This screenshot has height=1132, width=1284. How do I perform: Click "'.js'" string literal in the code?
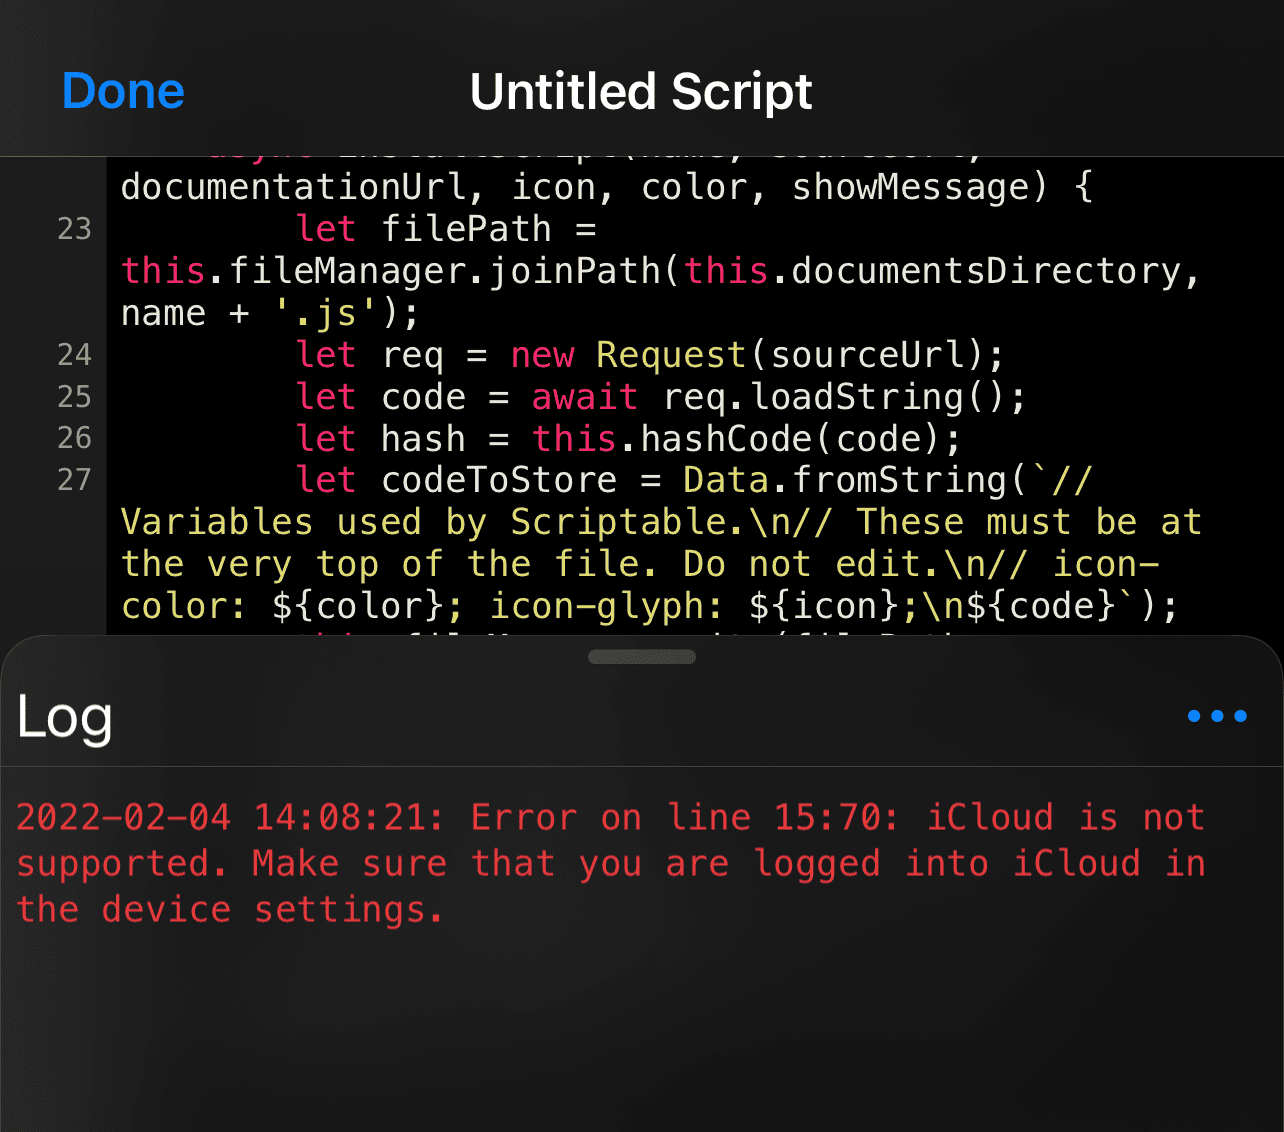tap(326, 313)
